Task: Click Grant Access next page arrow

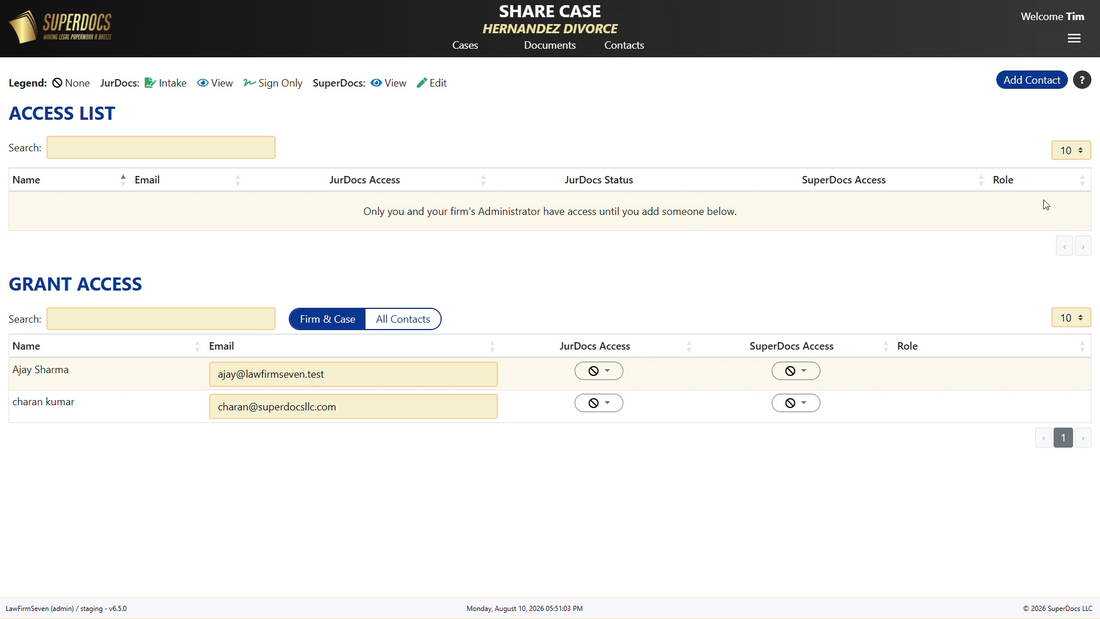Action: pos(1082,438)
